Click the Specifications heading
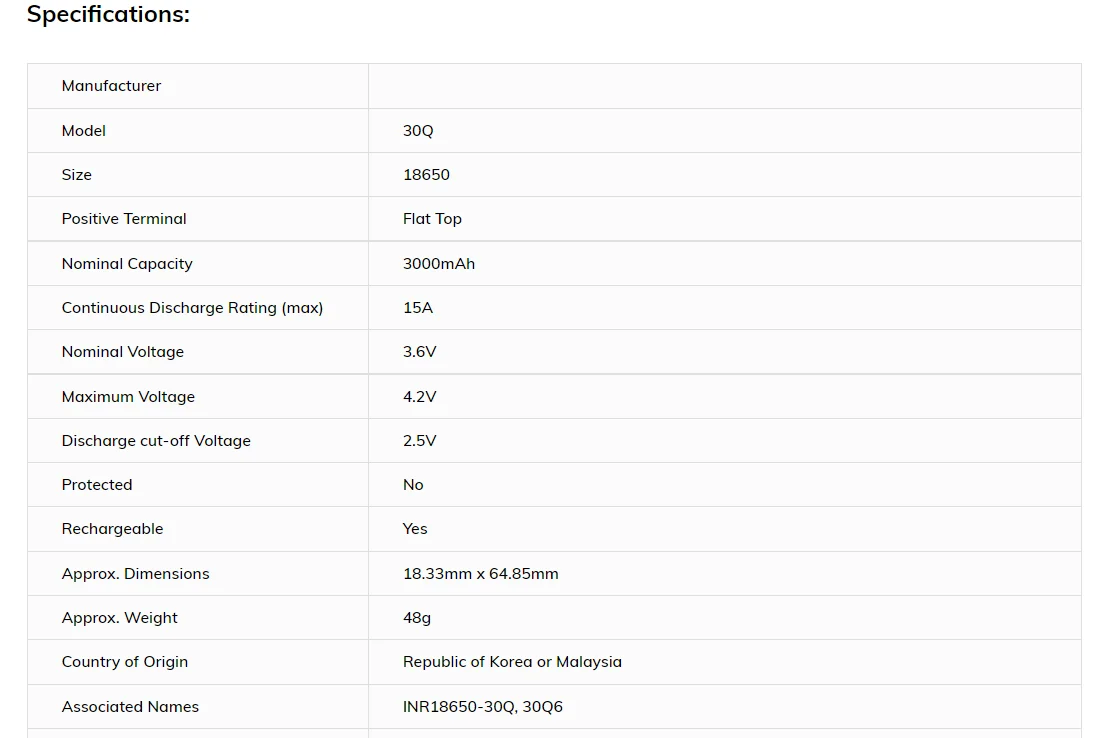 (x=108, y=15)
